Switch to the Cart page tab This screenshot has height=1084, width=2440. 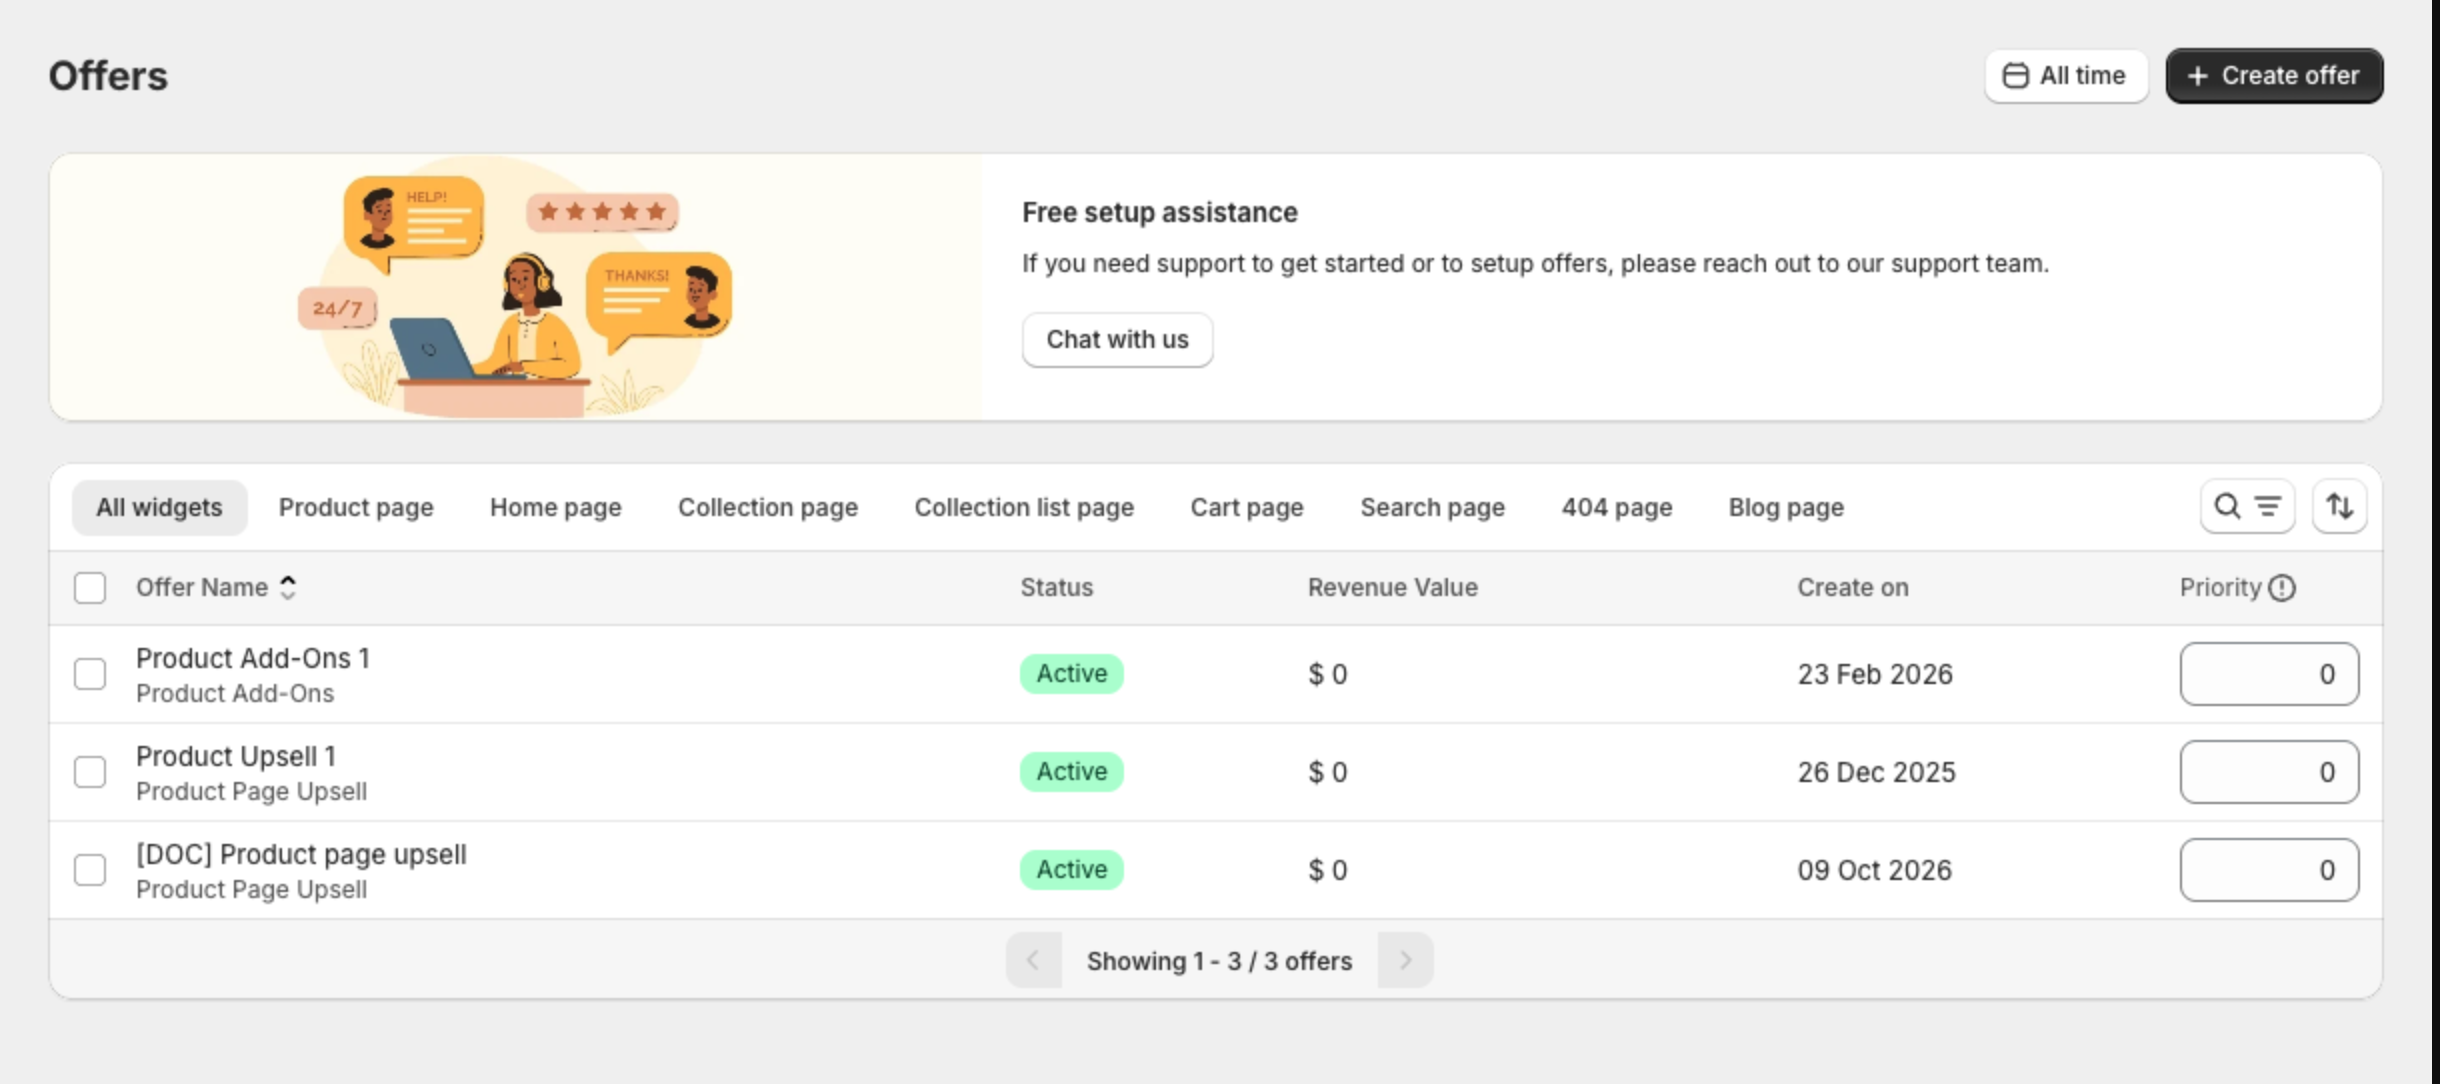click(1247, 508)
